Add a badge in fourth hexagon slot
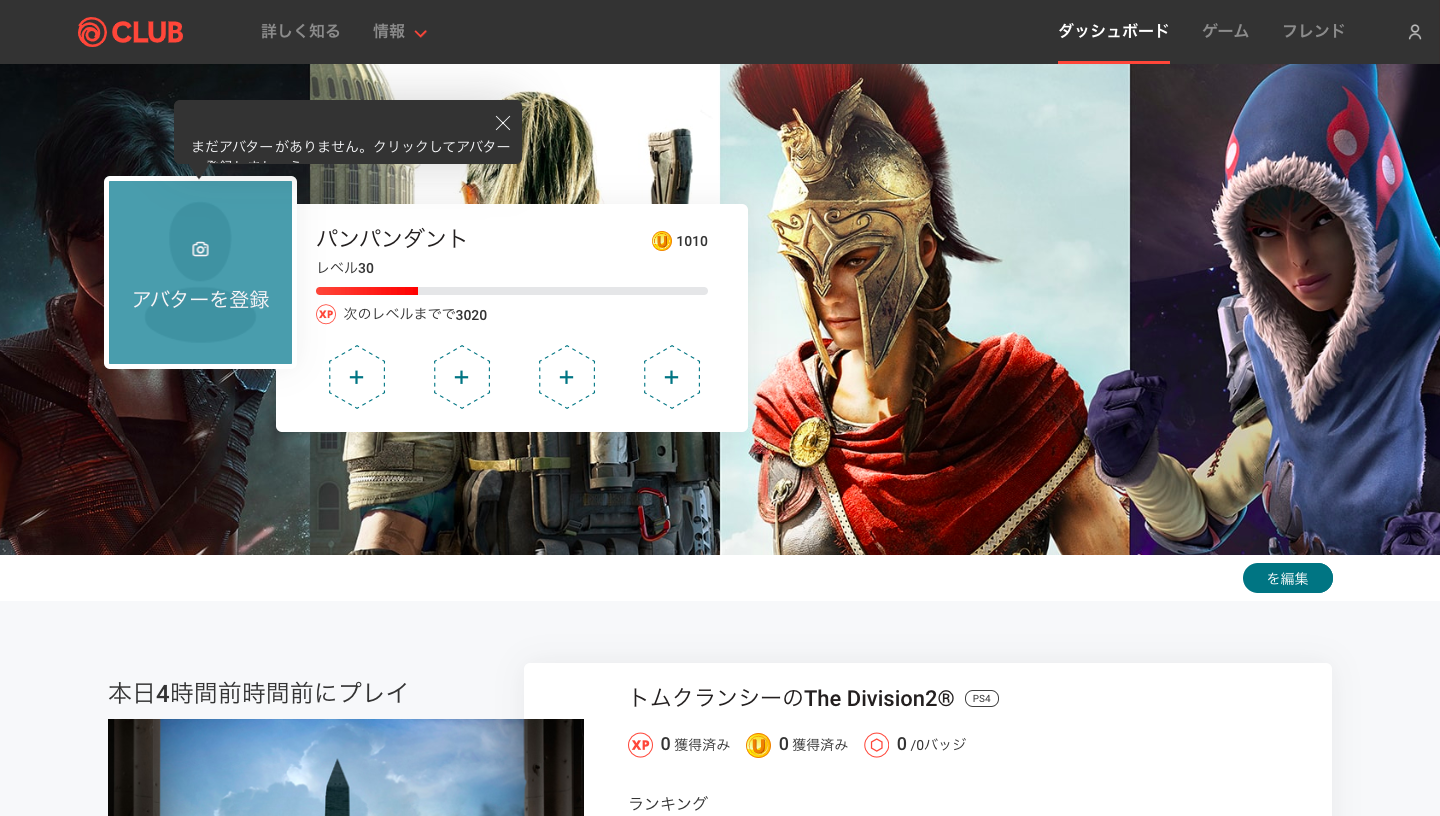The image size is (1440, 816). pyautogui.click(x=672, y=377)
